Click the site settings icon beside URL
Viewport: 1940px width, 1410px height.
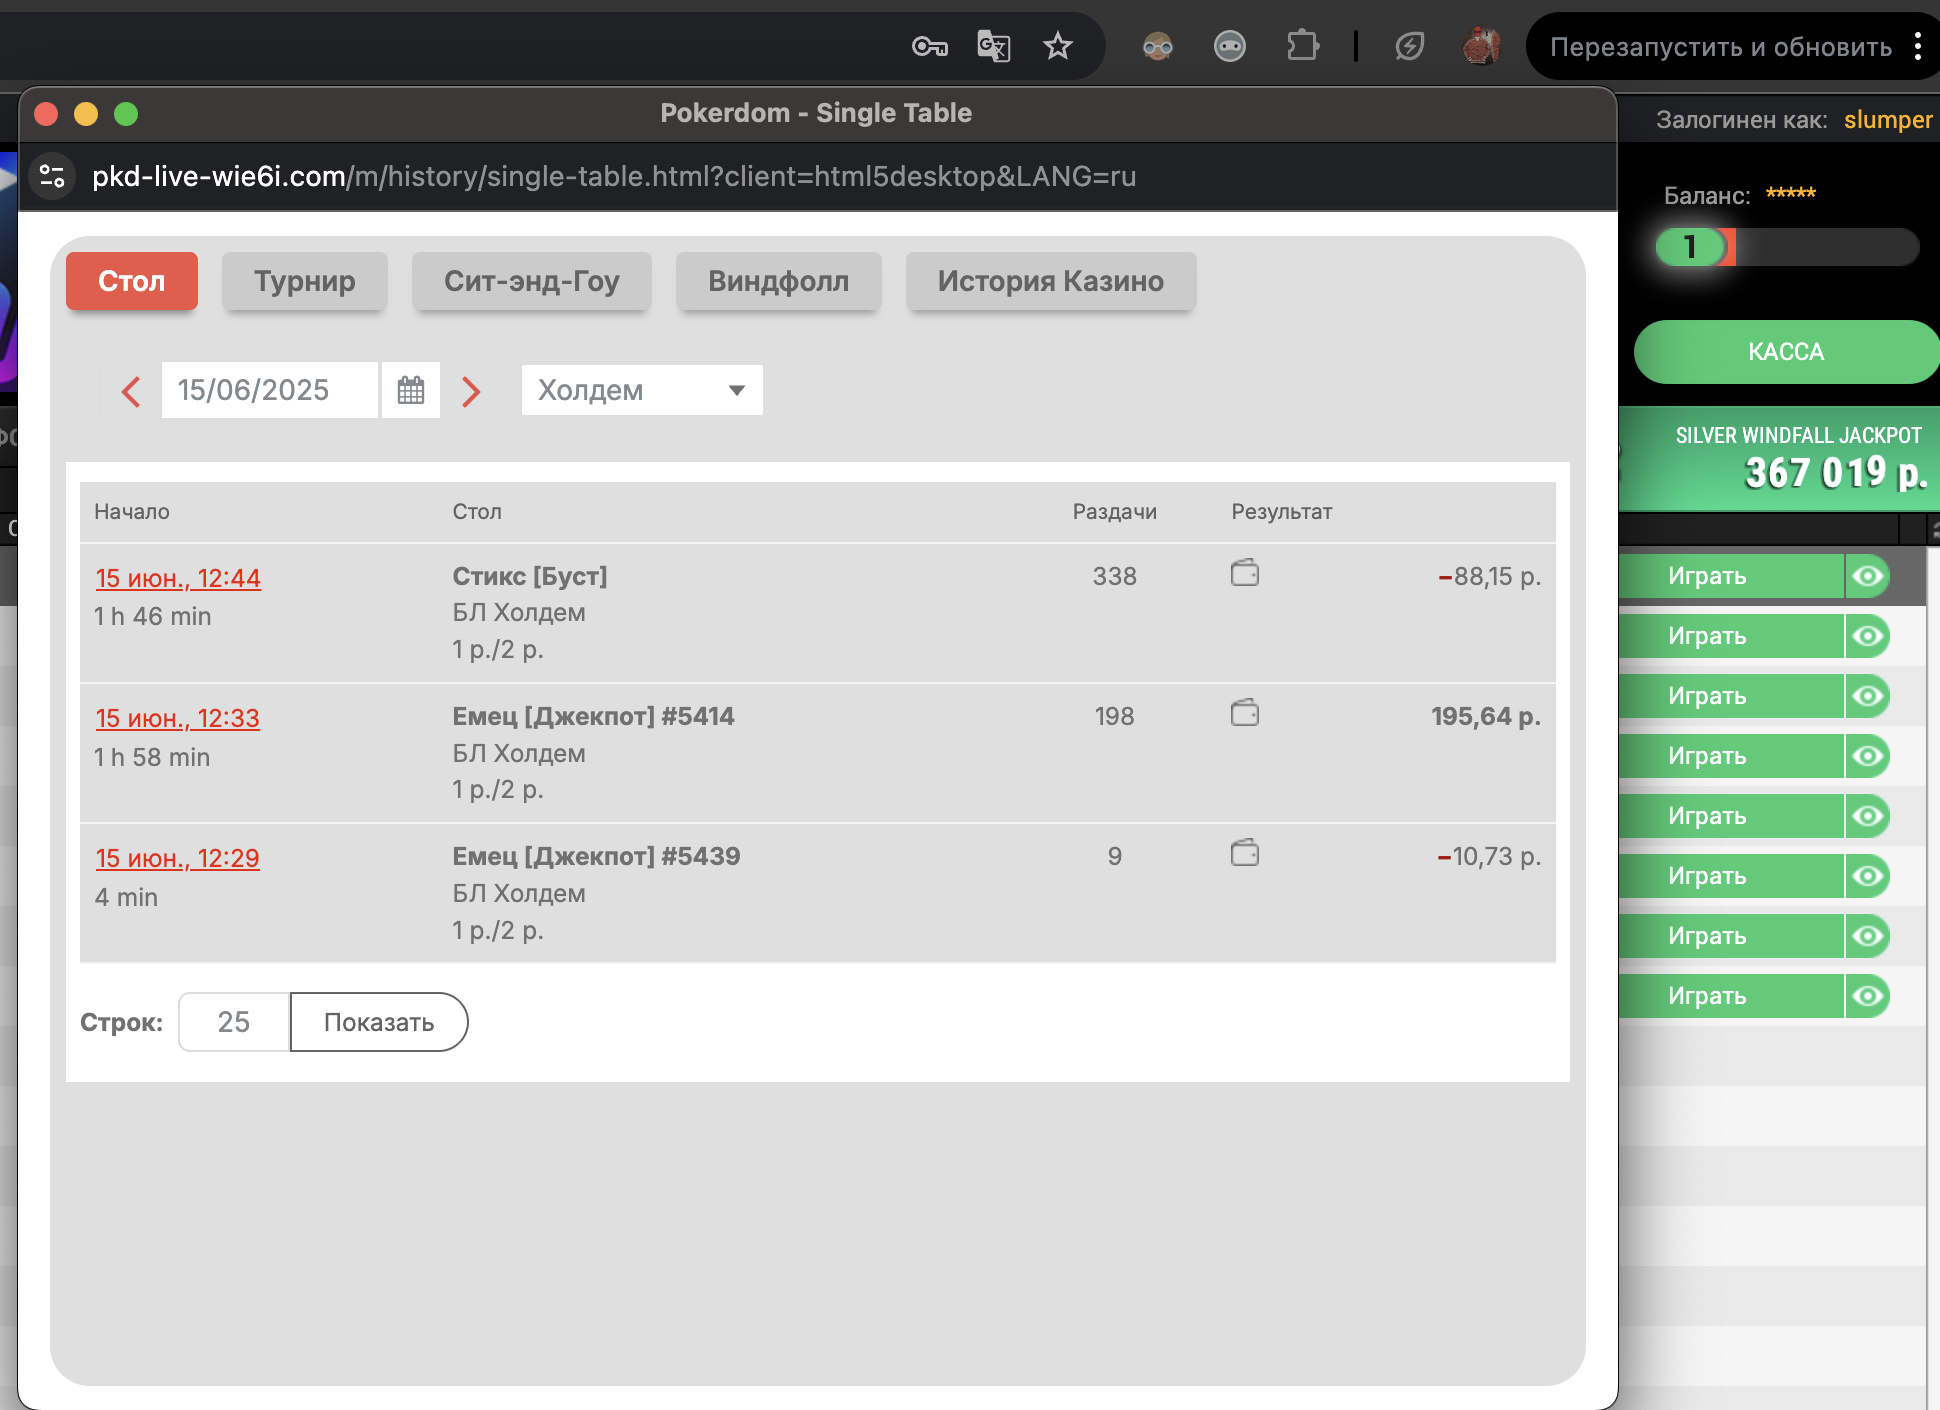[52, 177]
